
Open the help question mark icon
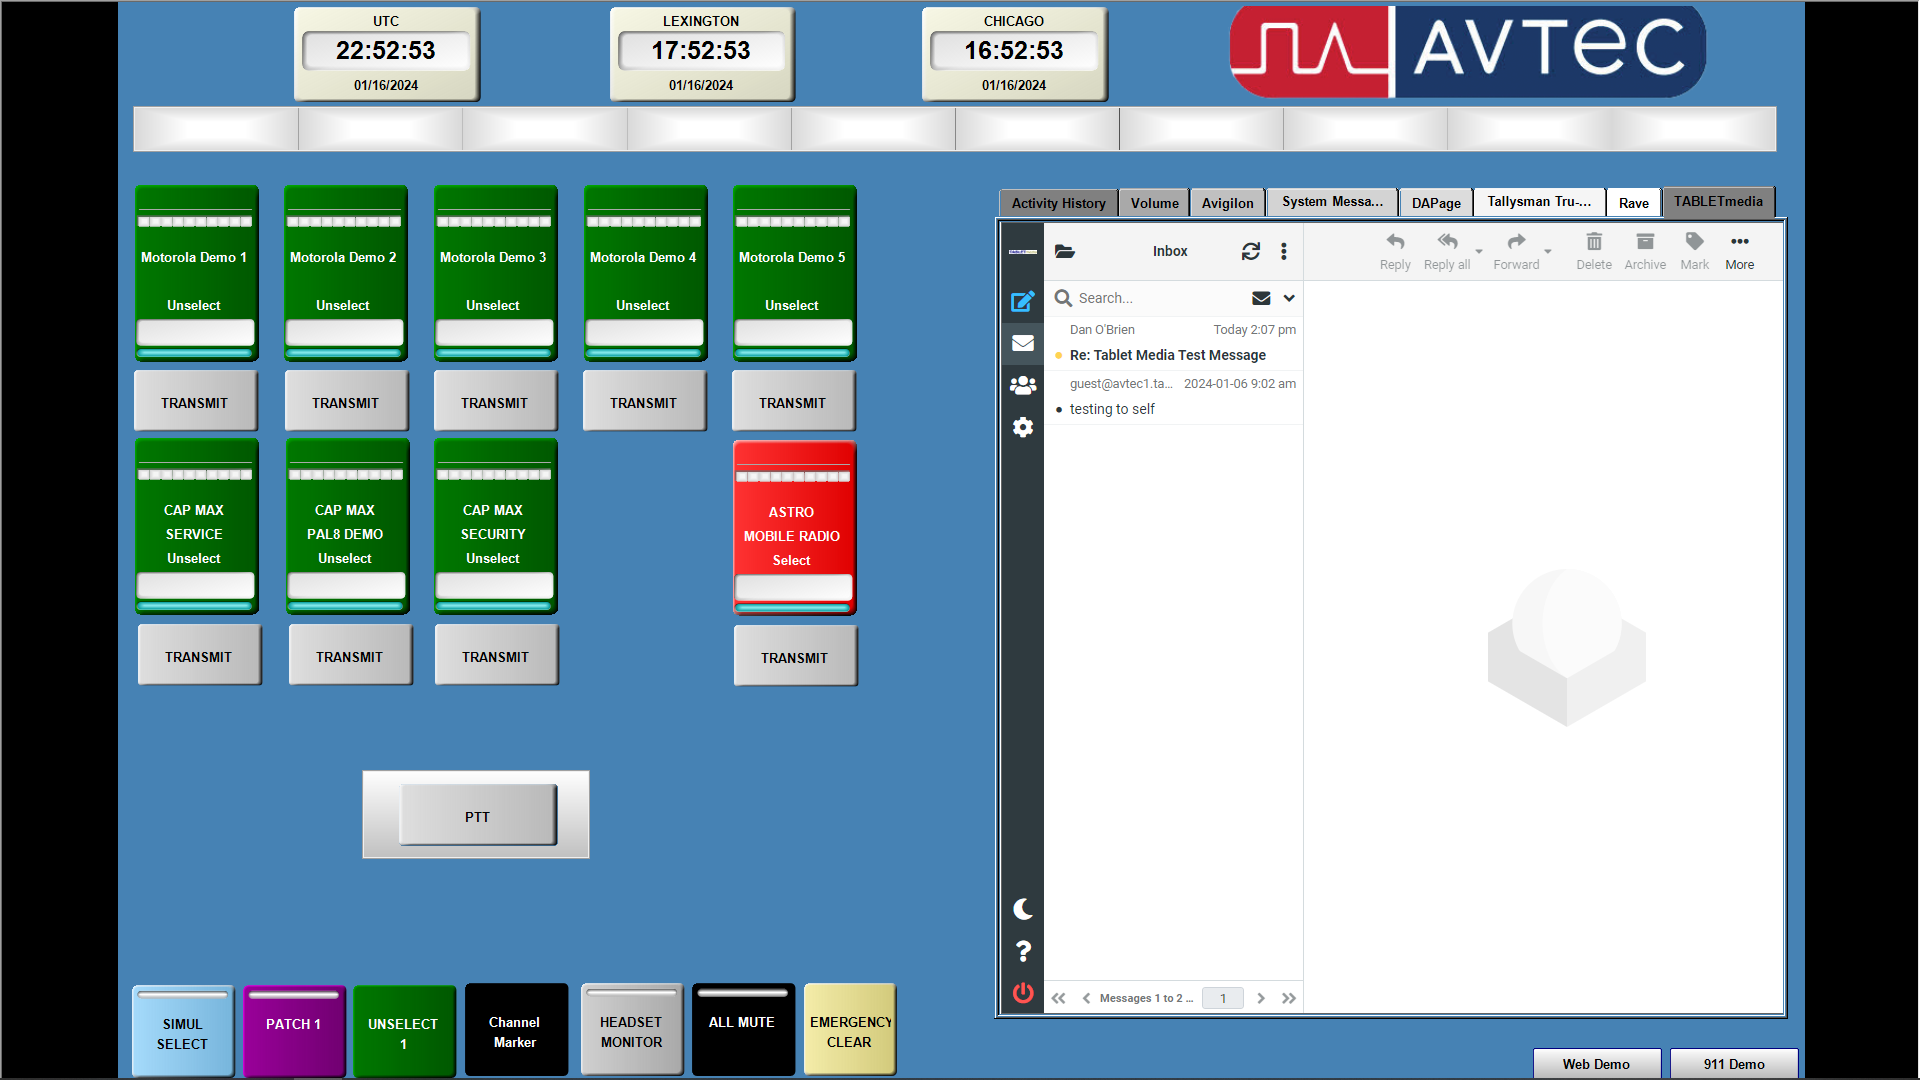pyautogui.click(x=1022, y=951)
